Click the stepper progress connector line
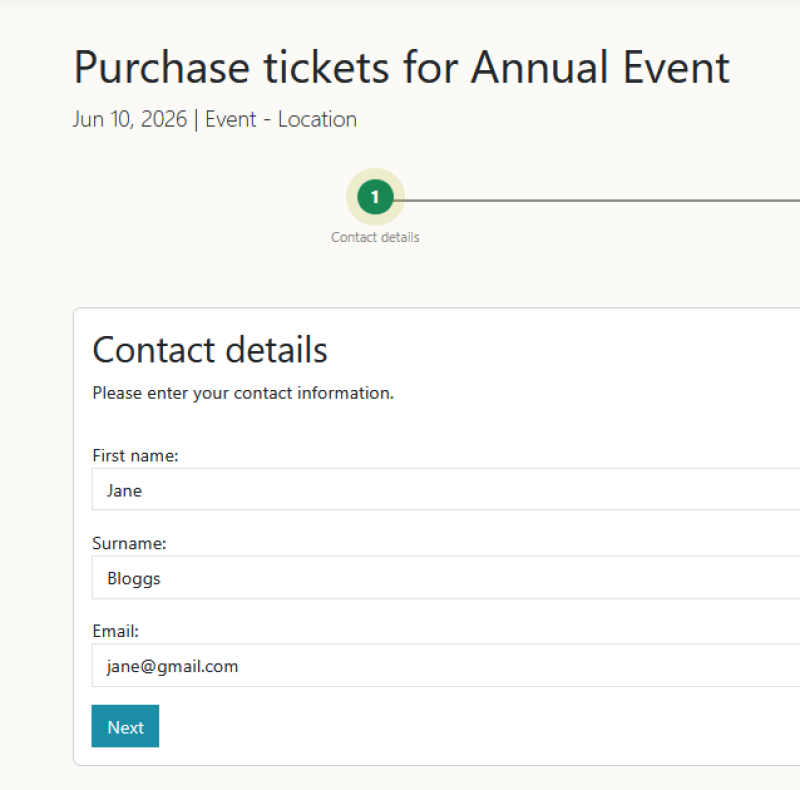The height and width of the screenshot is (790, 800). 600,199
